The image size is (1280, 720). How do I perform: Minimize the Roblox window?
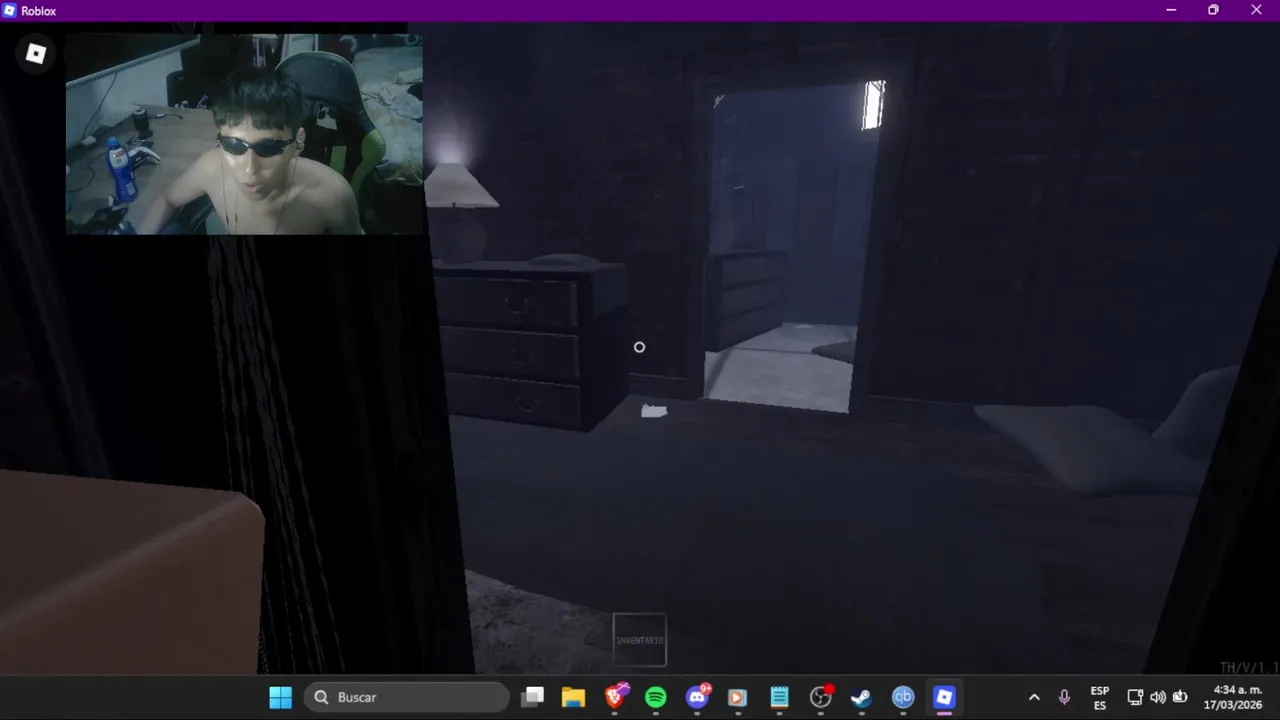(1171, 10)
